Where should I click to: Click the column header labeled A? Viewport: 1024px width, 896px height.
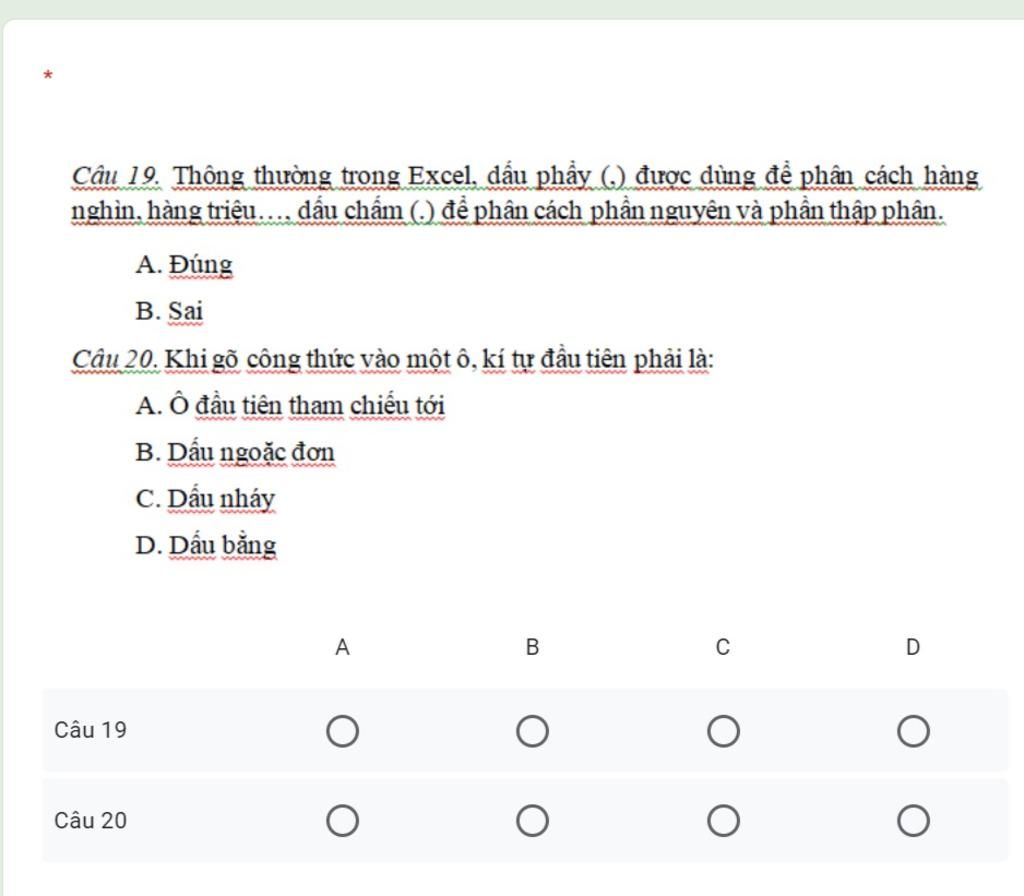342,648
